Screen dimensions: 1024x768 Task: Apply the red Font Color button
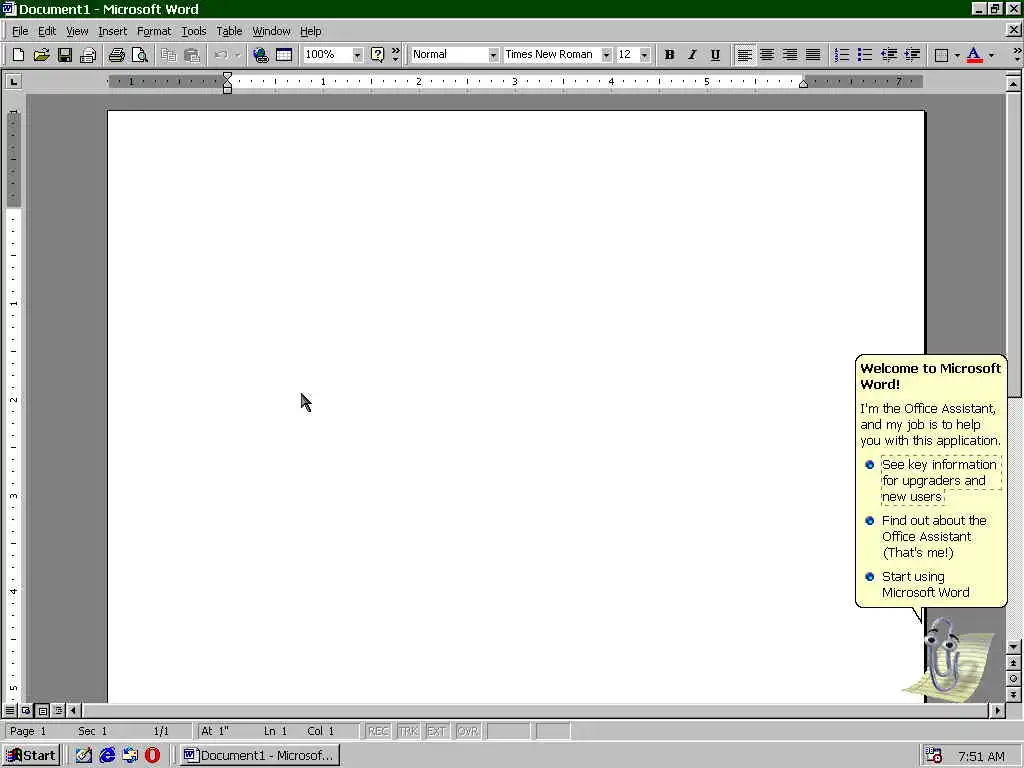tap(974, 55)
